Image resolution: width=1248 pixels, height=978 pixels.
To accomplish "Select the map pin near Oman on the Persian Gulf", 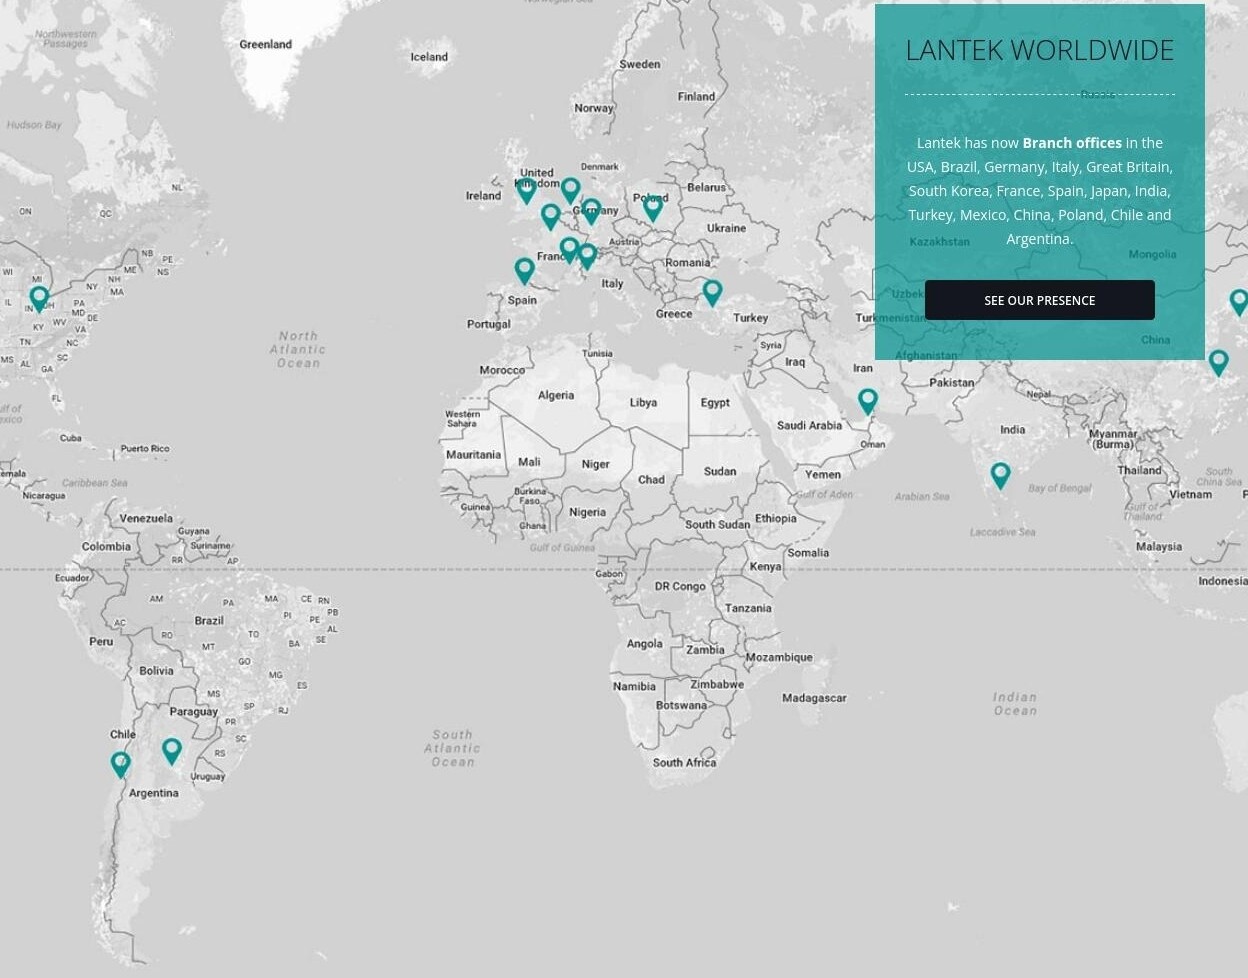I will pyautogui.click(x=868, y=402).
